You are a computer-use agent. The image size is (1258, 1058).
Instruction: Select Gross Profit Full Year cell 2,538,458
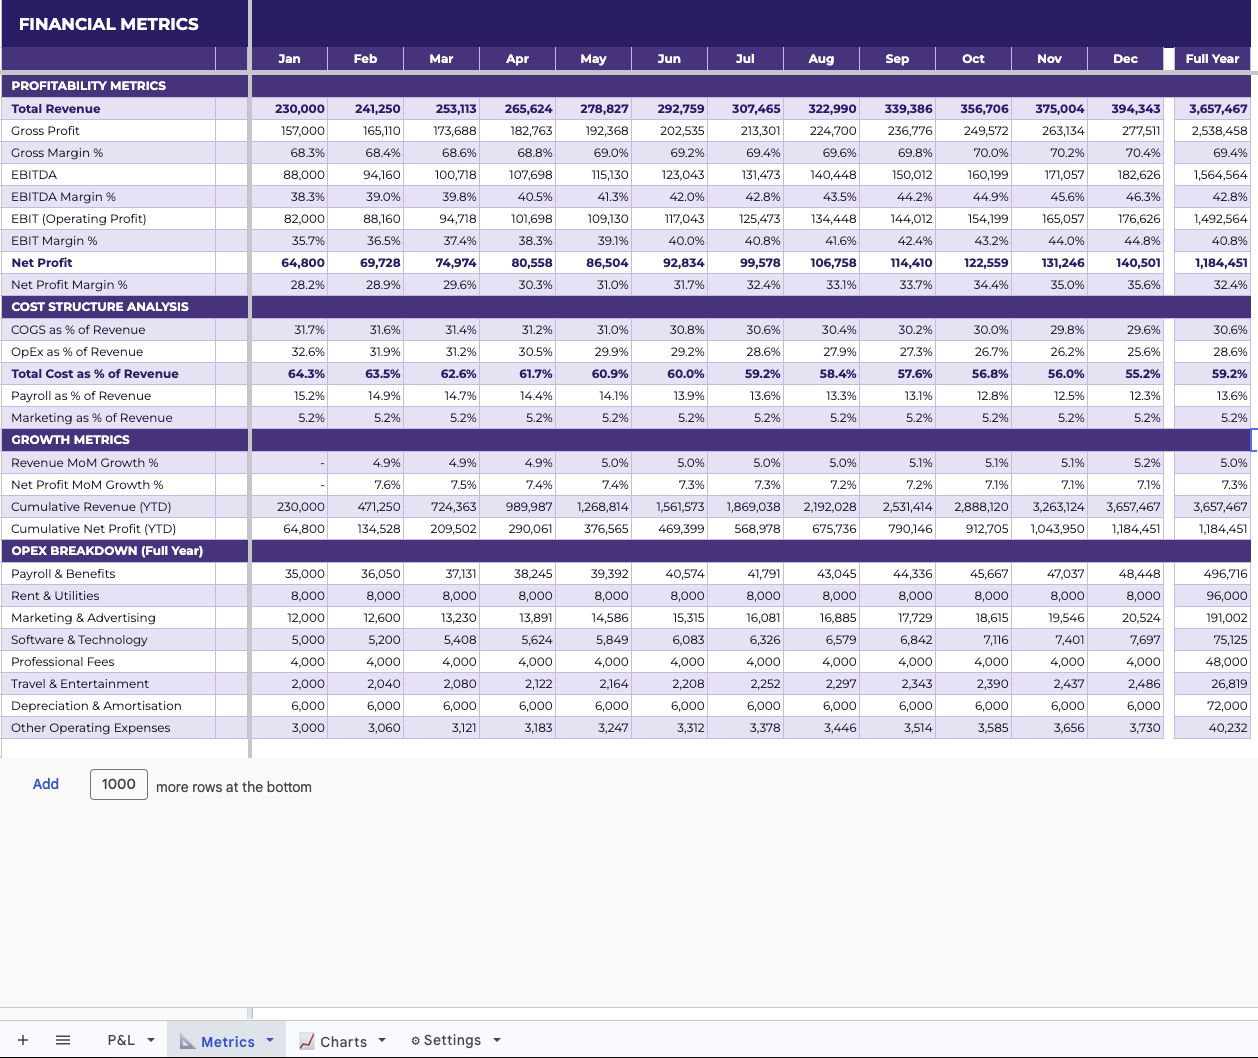[x=1212, y=131]
